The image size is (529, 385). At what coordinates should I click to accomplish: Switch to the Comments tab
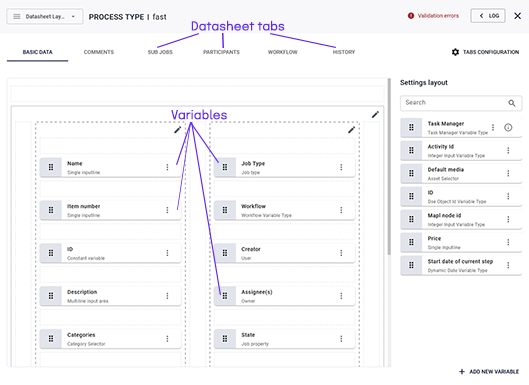[x=99, y=52]
